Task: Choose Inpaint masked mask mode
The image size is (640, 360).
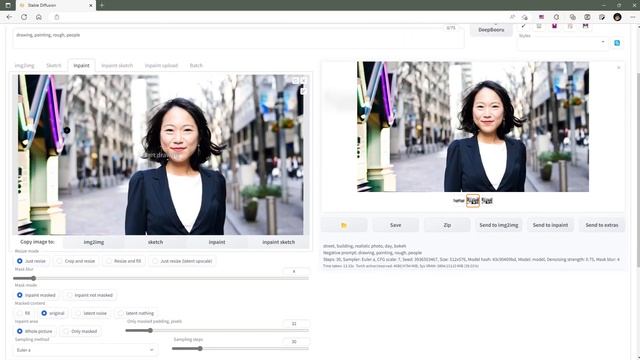Action: click(36, 295)
